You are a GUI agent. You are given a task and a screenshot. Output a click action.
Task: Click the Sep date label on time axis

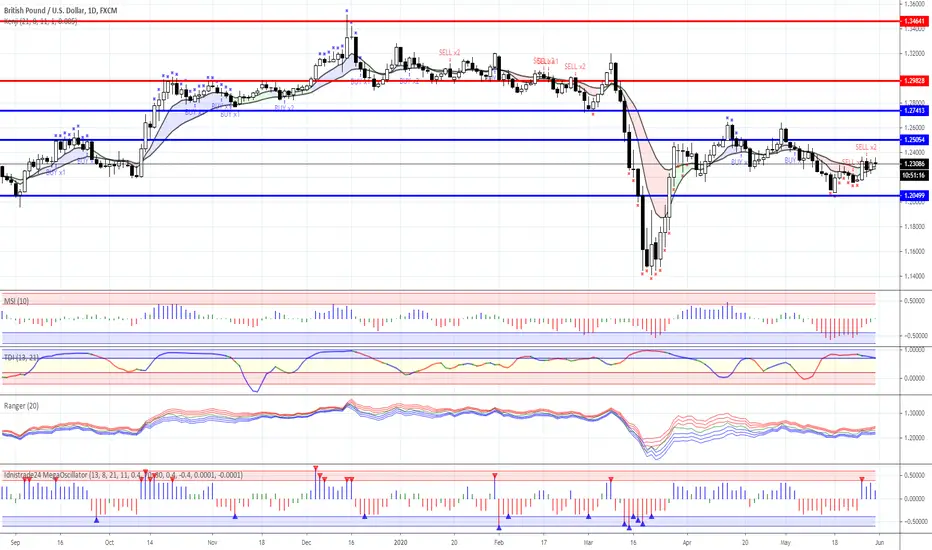(15, 542)
